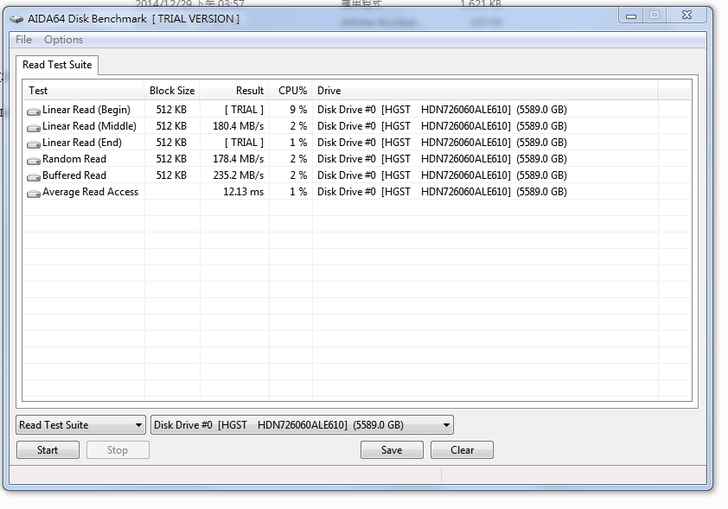This screenshot has height=509, width=728.
Task: Click the CPU% column header
Action: coord(291,91)
